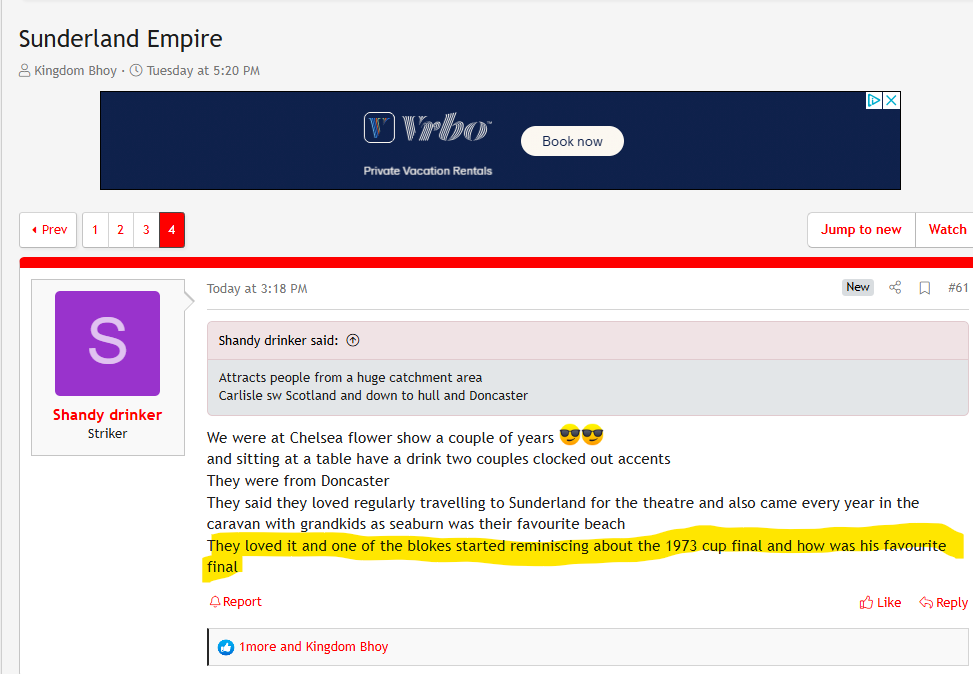This screenshot has width=973, height=674.
Task: Open Shandy drinker's purple S avatar
Action: click(x=107, y=343)
